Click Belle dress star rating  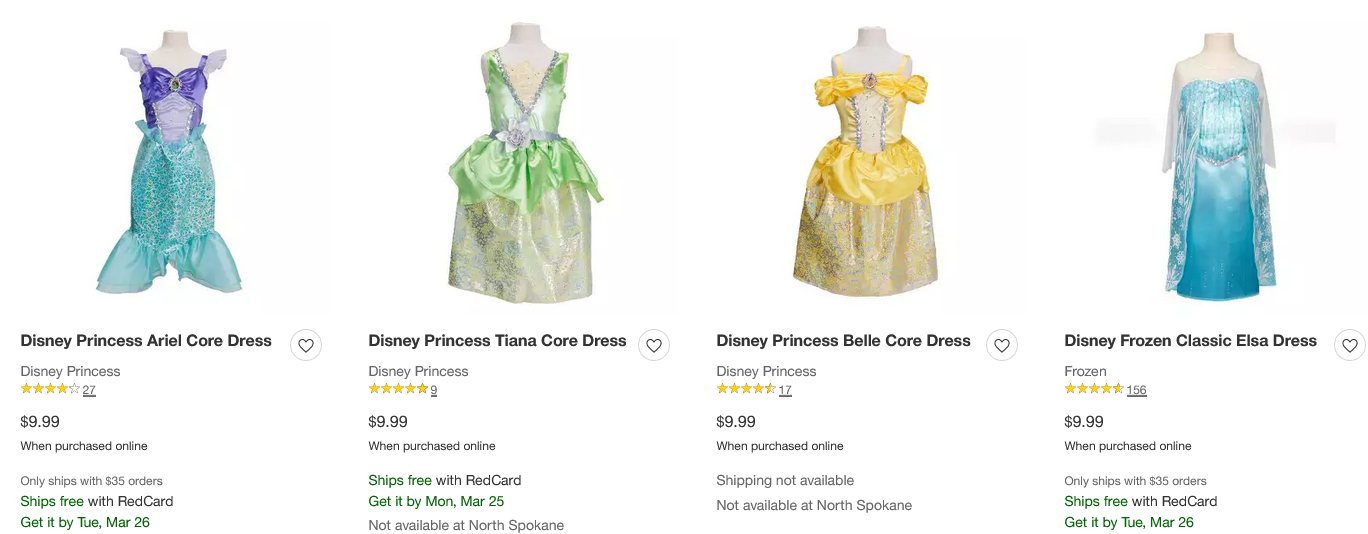click(x=746, y=389)
